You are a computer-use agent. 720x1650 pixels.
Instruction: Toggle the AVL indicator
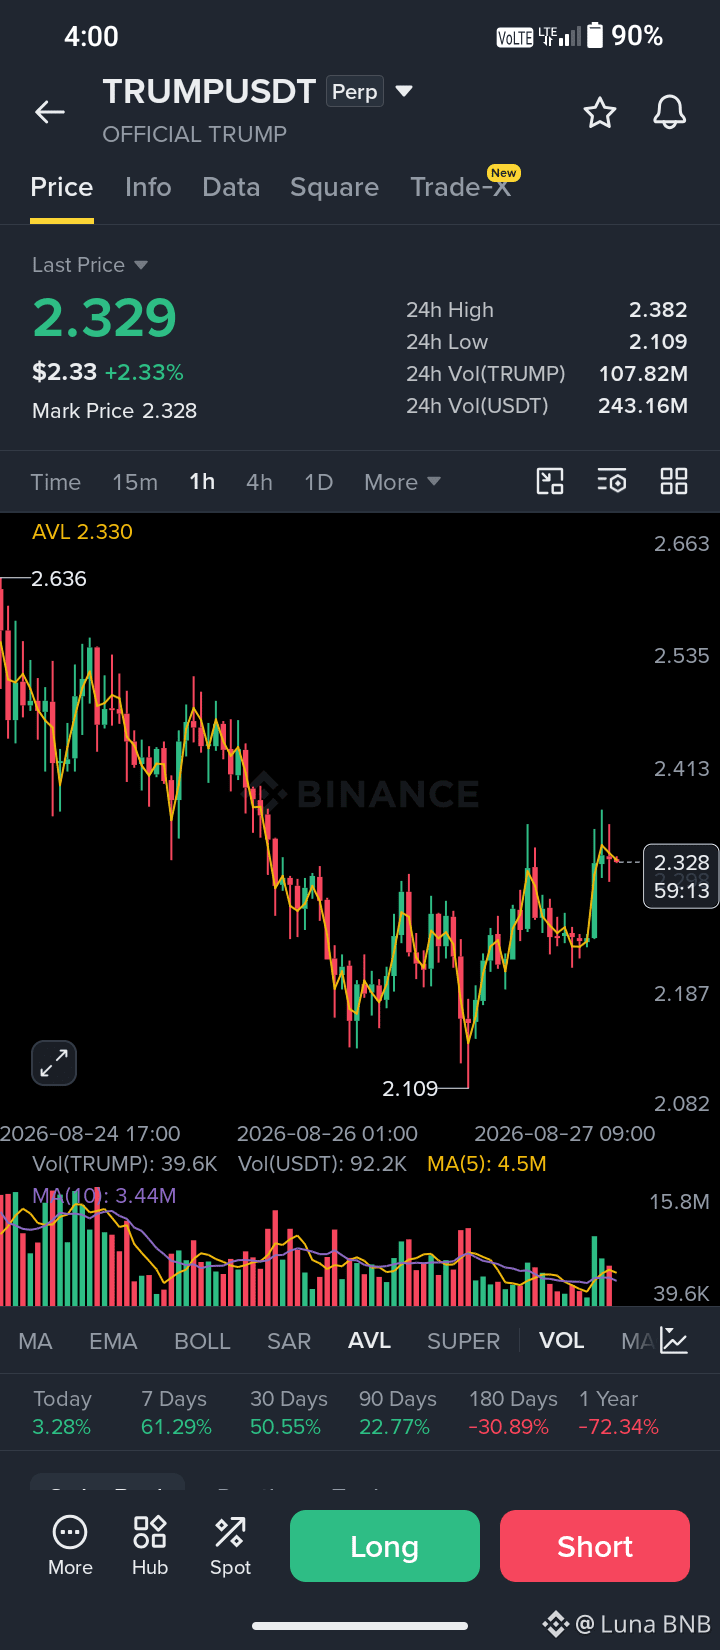tap(369, 1341)
